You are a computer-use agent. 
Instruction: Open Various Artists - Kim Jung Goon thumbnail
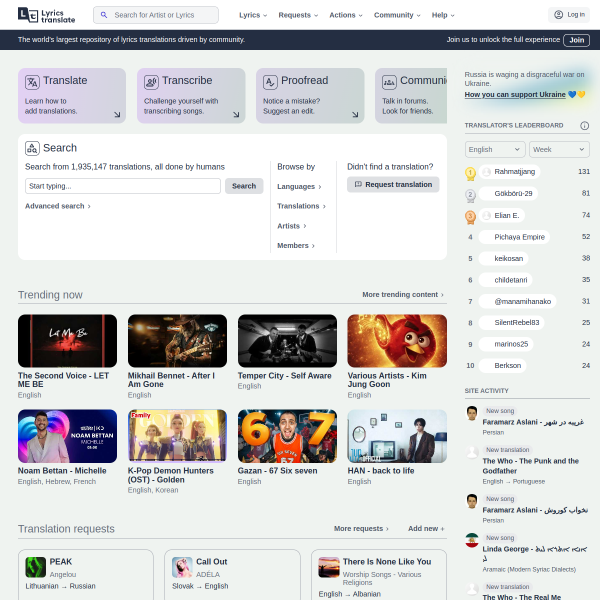pos(397,341)
